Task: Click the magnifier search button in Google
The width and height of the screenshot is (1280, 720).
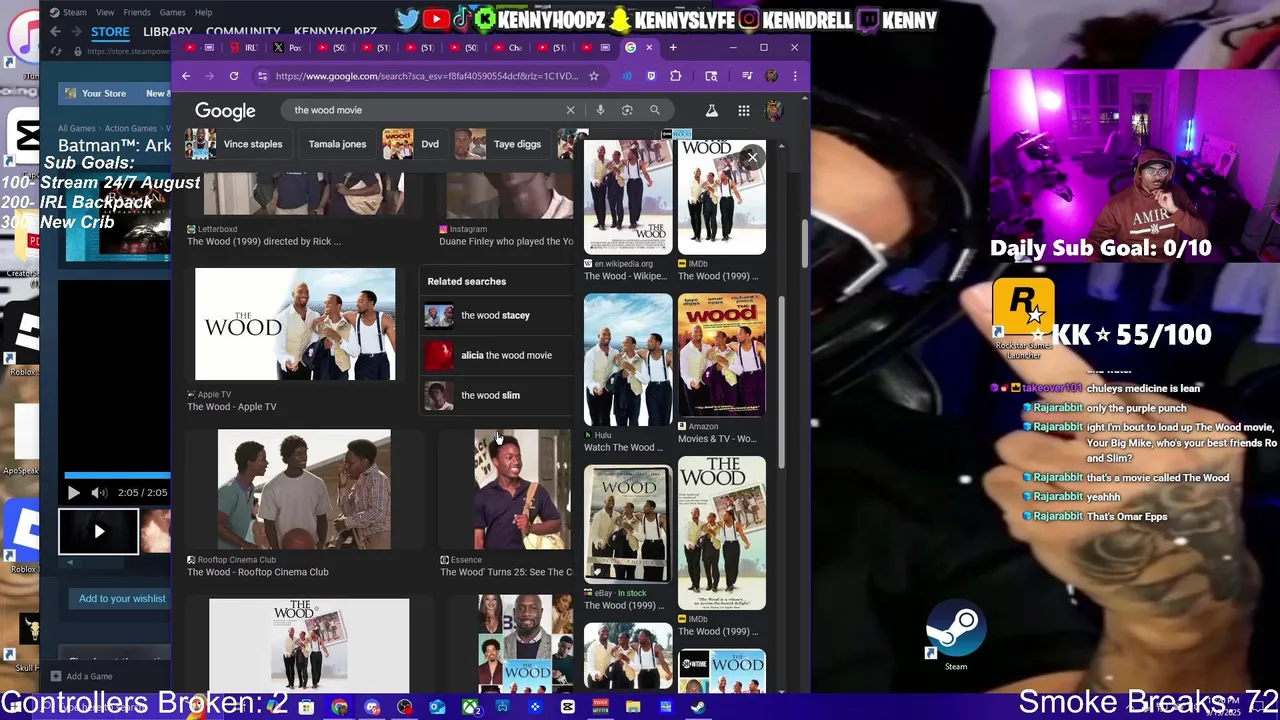Action: point(655,110)
